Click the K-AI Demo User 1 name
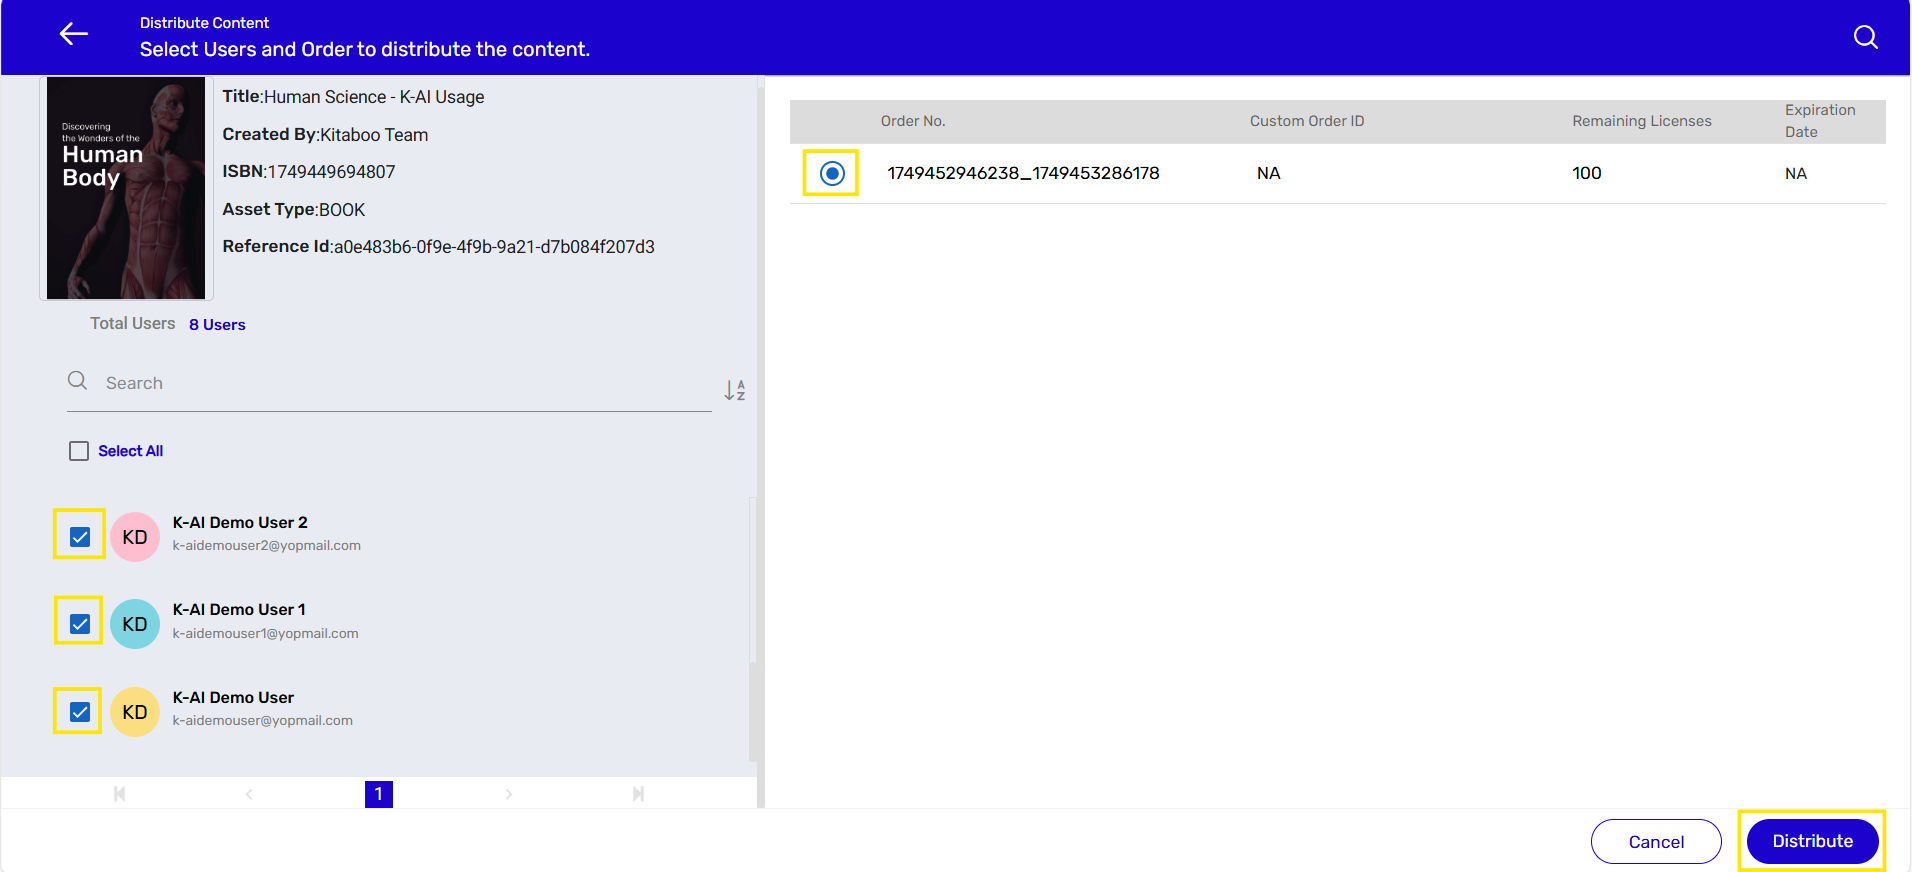Screen dimensions: 1912x872 click(x=239, y=609)
